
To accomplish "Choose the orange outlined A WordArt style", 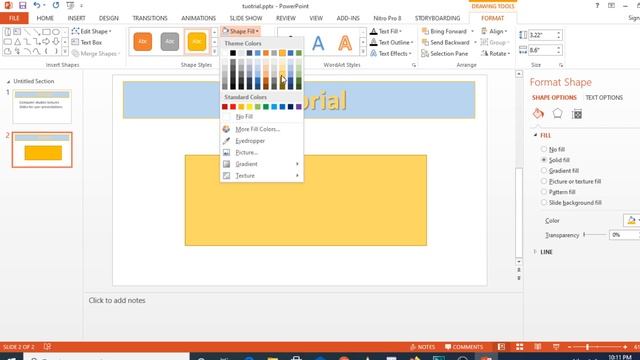I will coord(345,43).
